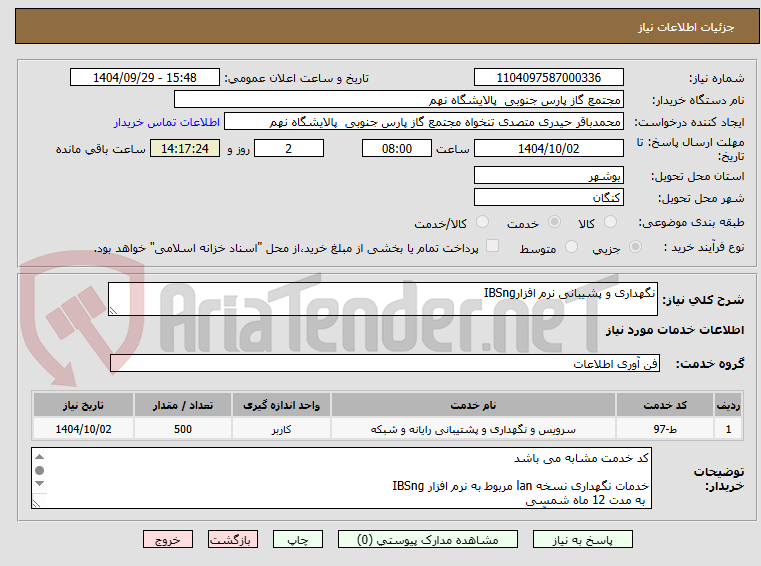Click scroll up arrow in buyer notes
The width and height of the screenshot is (761, 566).
[40, 457]
